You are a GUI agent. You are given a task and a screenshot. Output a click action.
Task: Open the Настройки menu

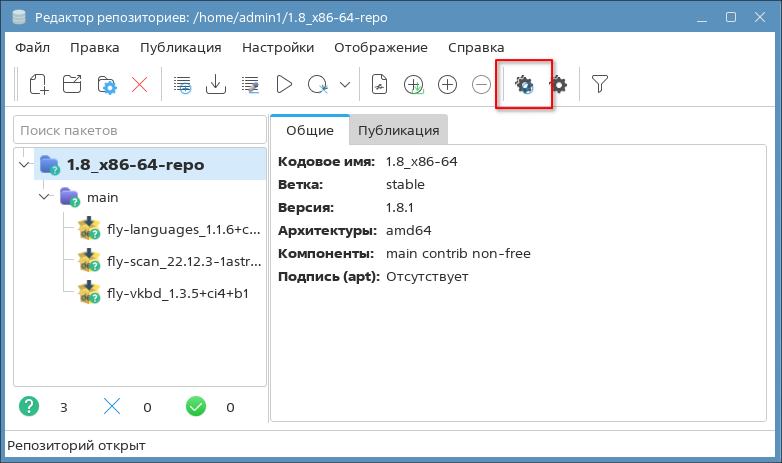[278, 47]
